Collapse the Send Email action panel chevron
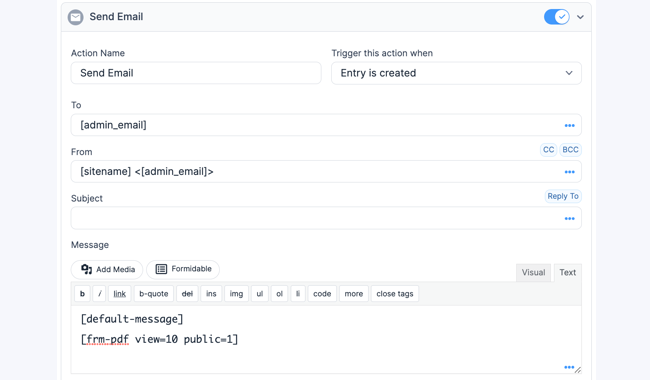Image resolution: width=650 pixels, height=380 pixels. [x=580, y=17]
